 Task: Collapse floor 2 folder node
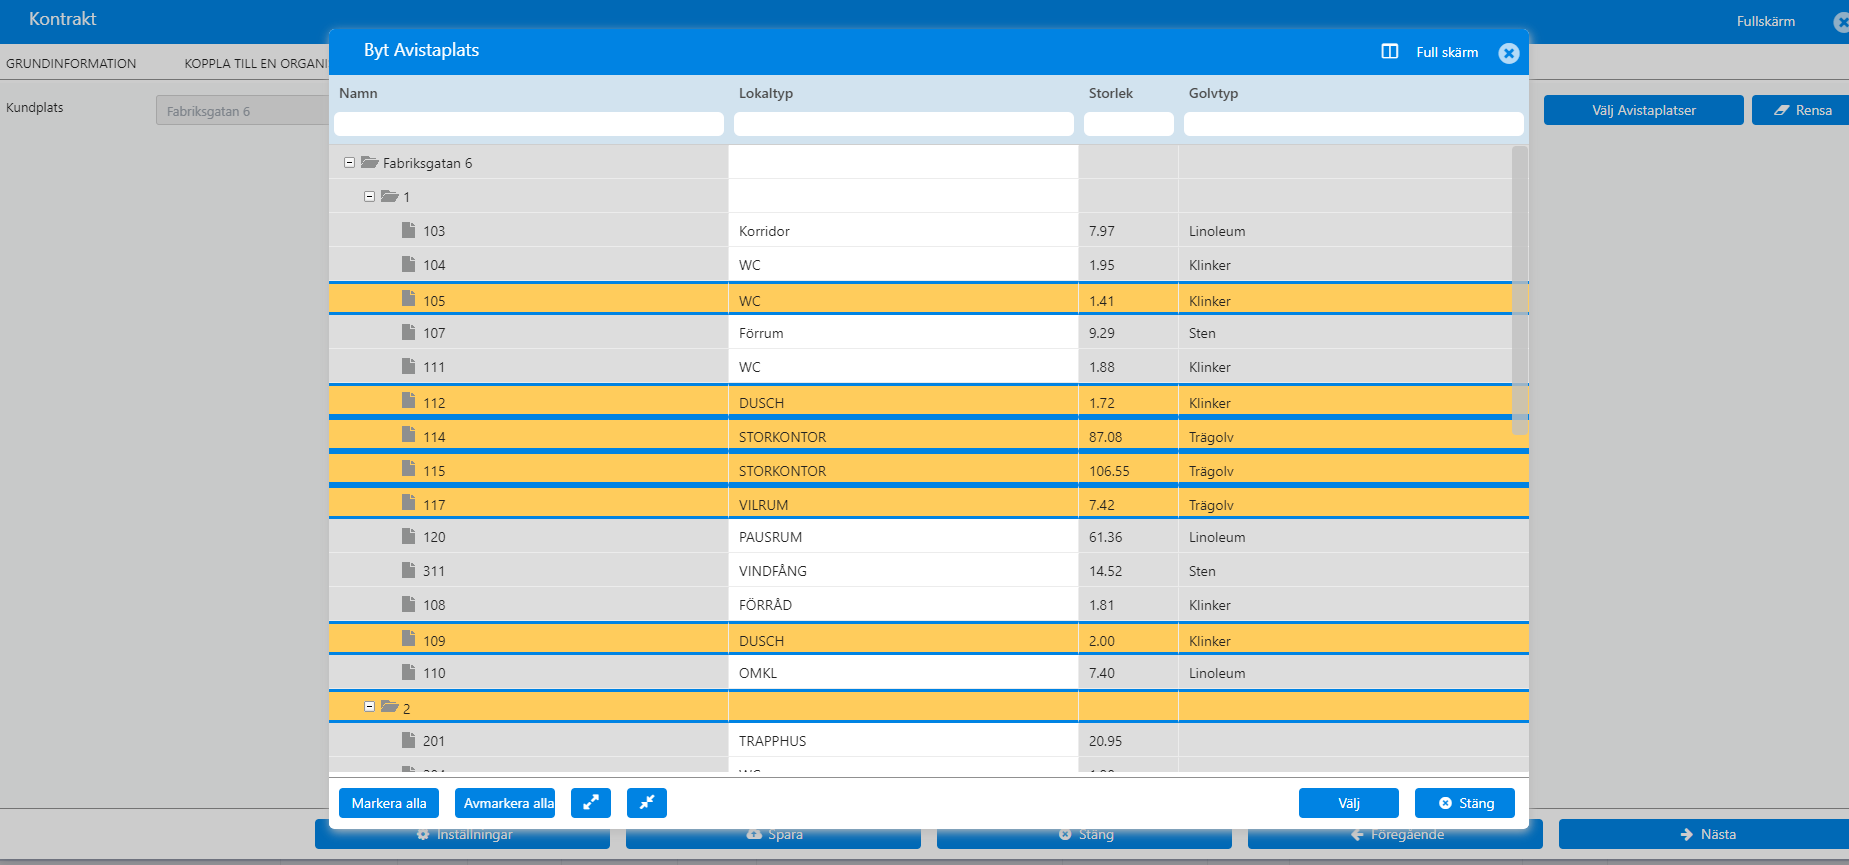point(369,707)
